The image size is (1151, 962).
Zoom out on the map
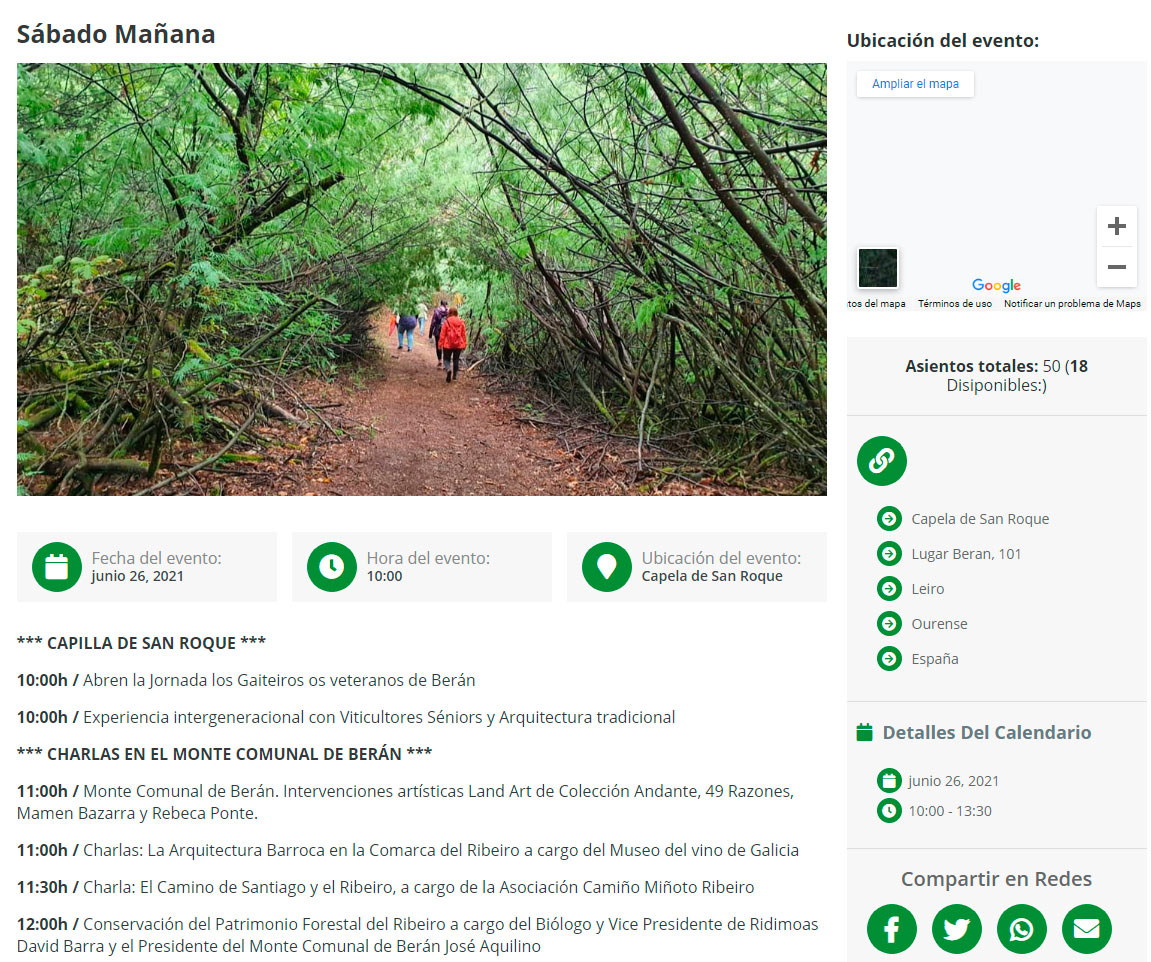(x=1116, y=267)
